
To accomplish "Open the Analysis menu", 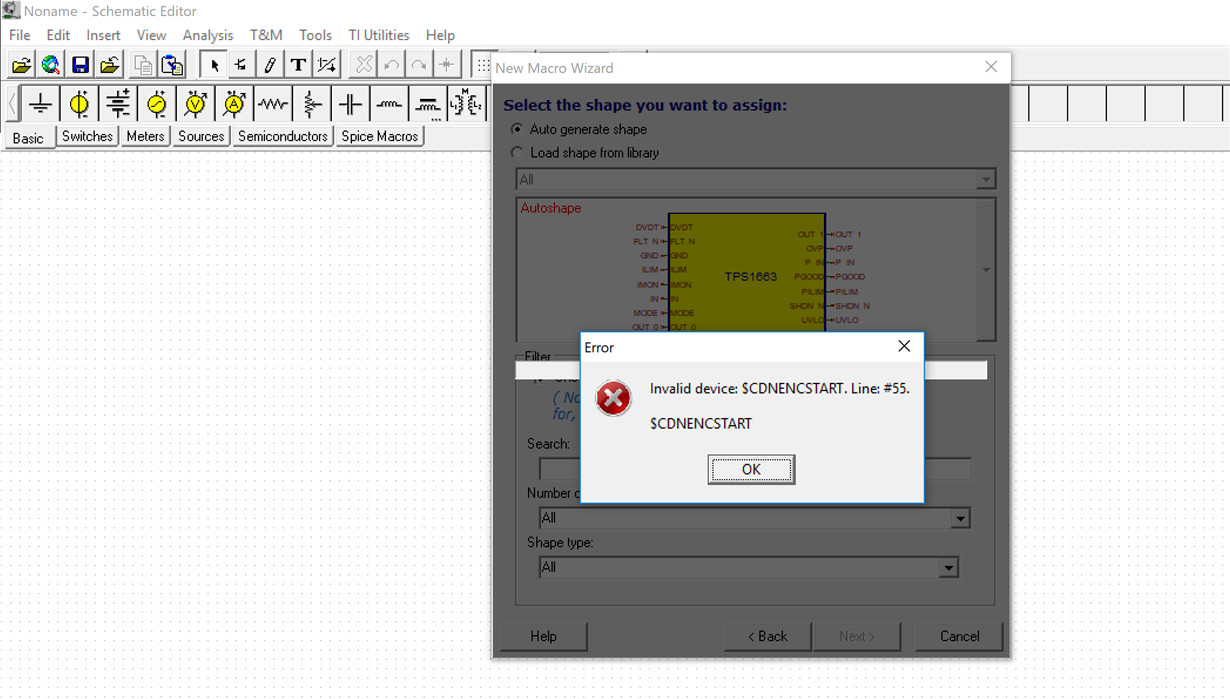I will [x=208, y=35].
